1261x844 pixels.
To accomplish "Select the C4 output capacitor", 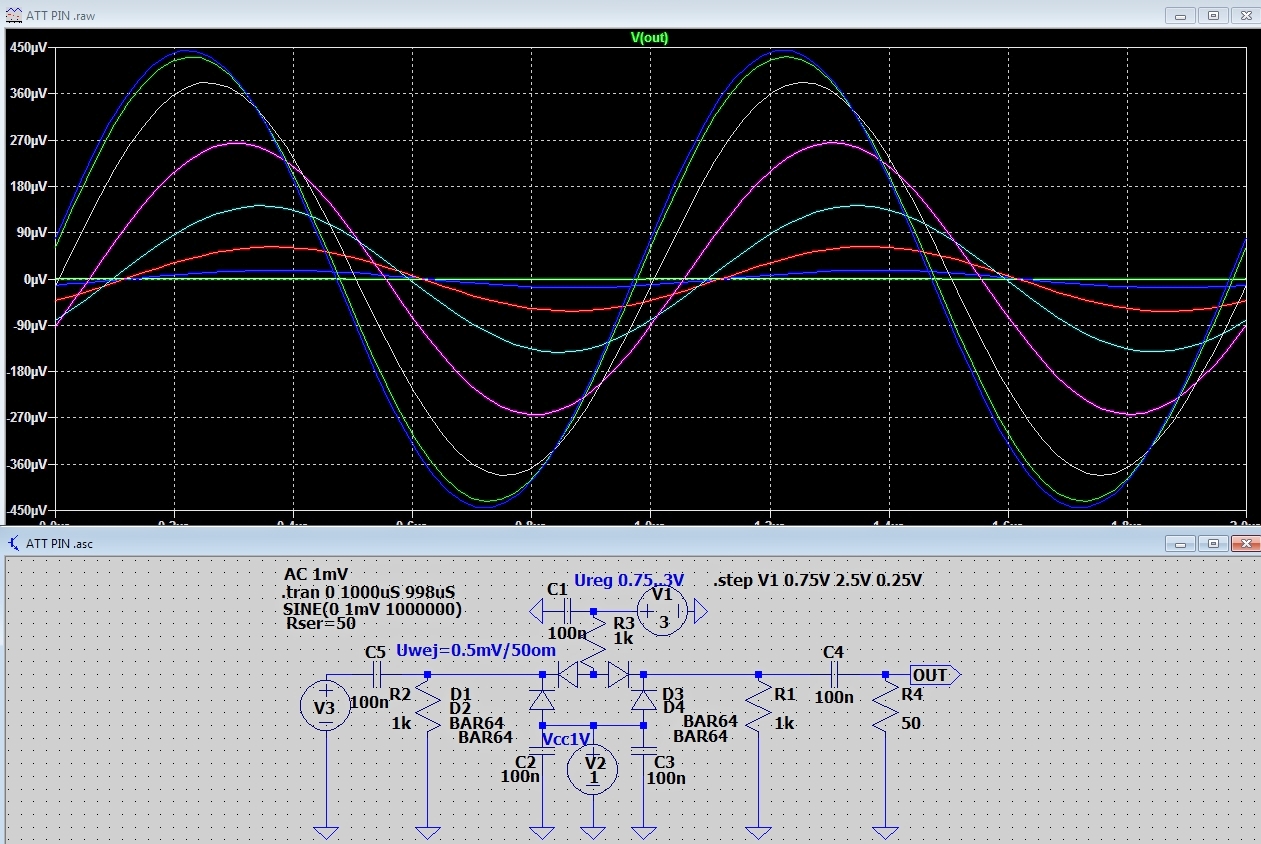I will (834, 675).
